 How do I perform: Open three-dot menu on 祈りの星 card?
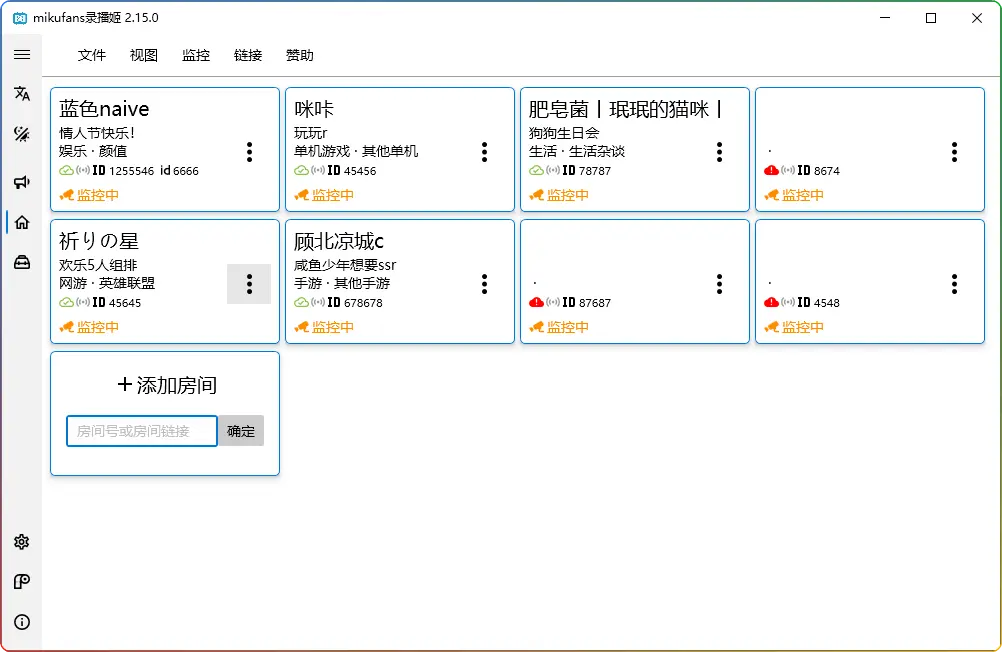pos(249,284)
